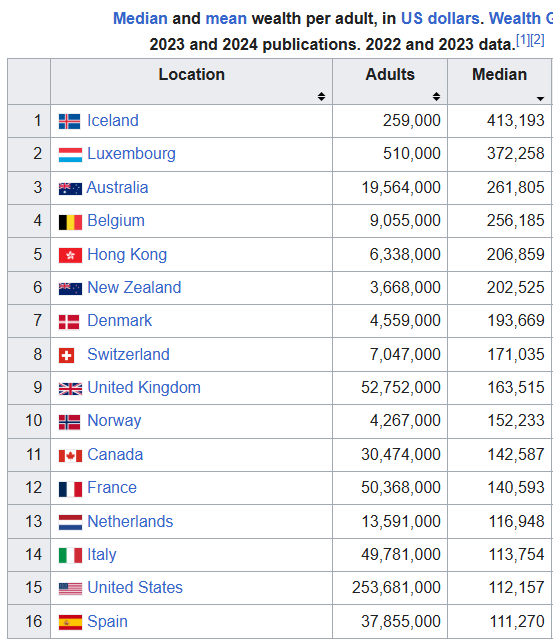Open the Netherlands country link
Screen dimensions: 553x639
click(x=130, y=522)
